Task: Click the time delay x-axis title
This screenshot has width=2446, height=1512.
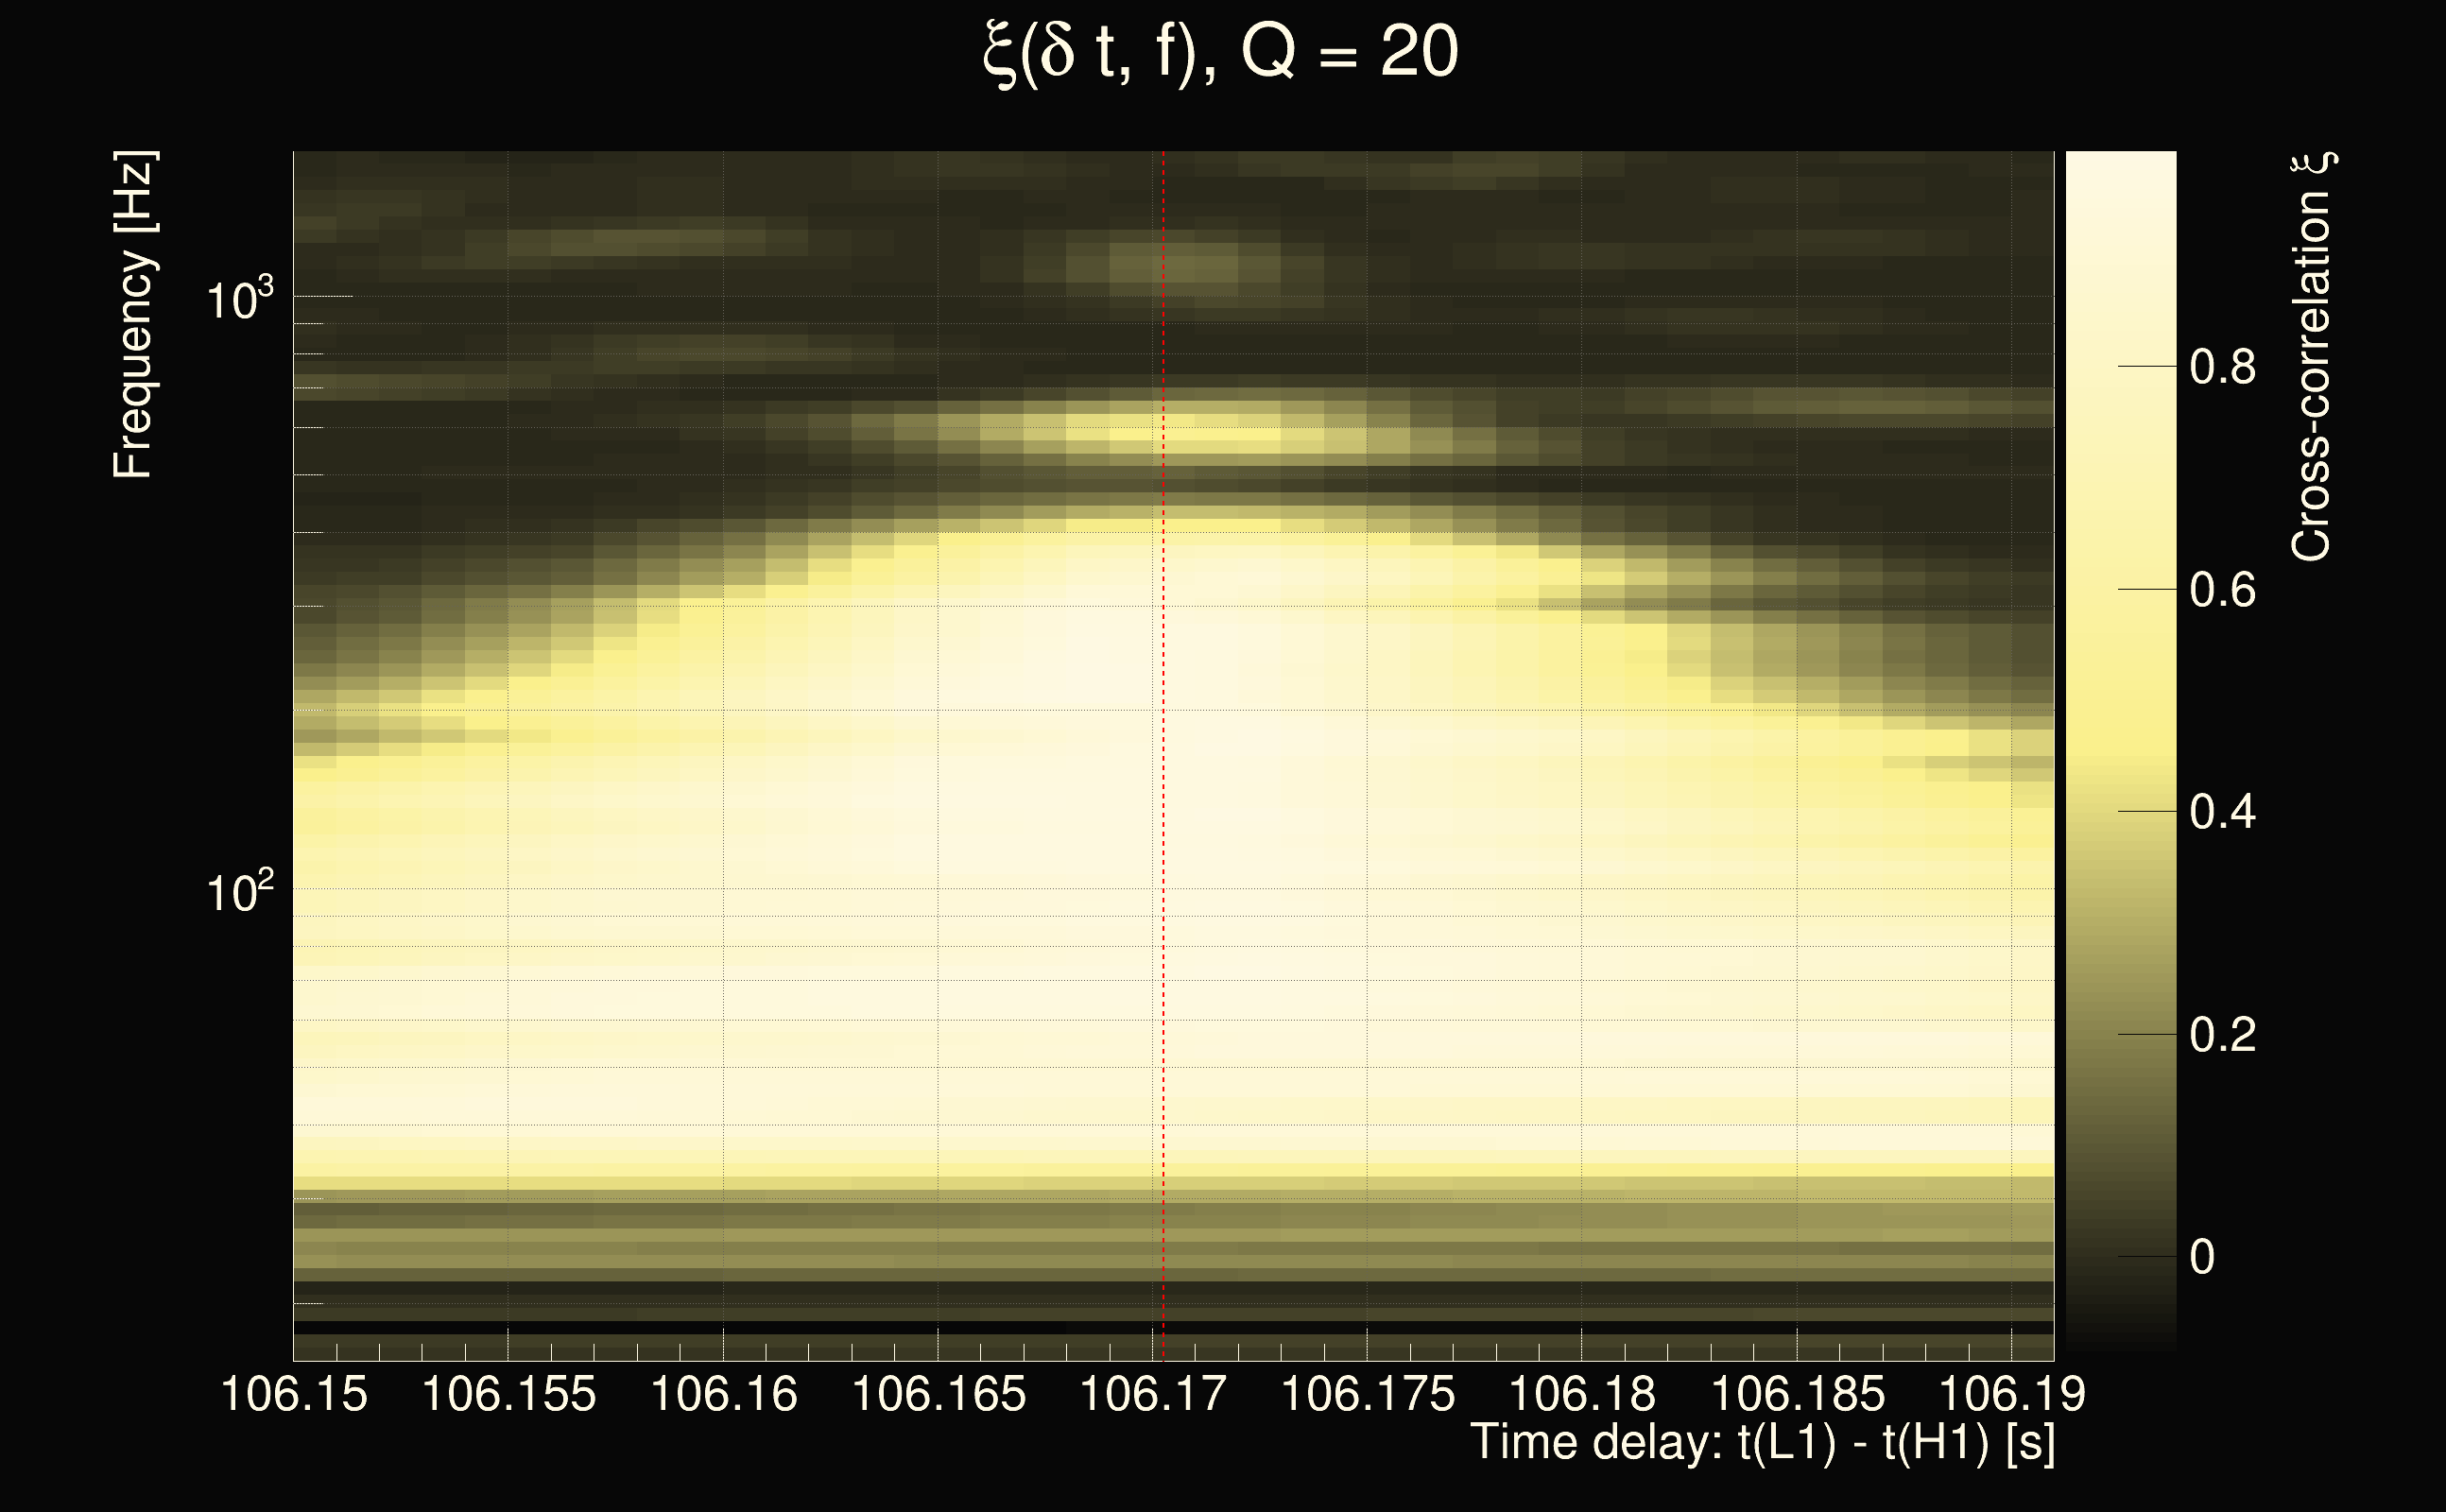Action: click(1763, 1443)
